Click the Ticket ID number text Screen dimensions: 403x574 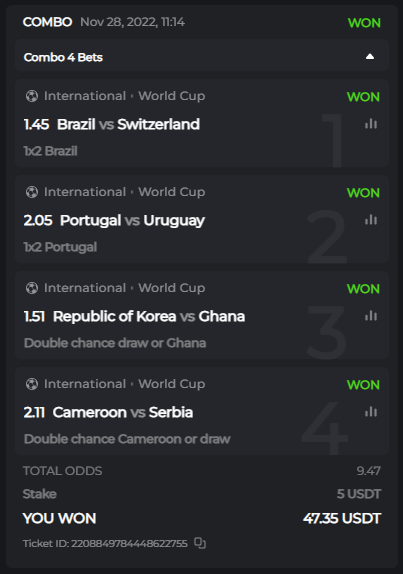[x=129, y=543]
